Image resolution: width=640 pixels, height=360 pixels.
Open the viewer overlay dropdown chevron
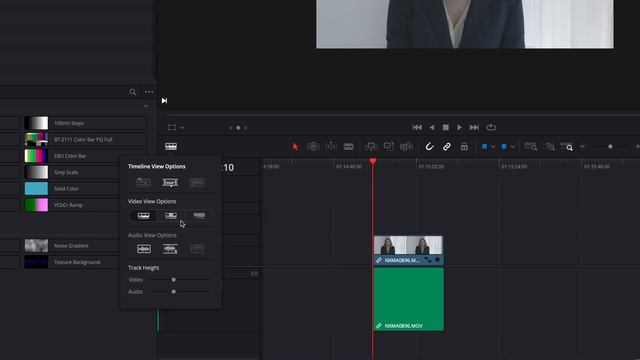(x=182, y=128)
